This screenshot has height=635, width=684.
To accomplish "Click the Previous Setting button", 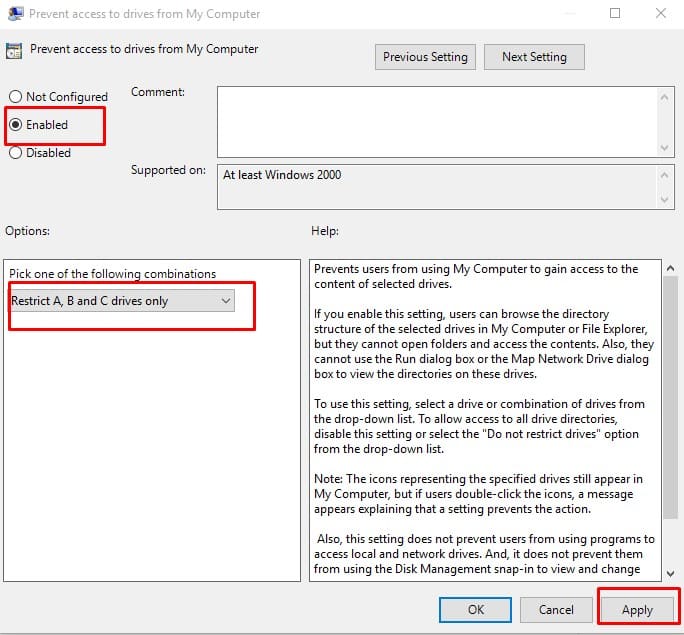I will point(425,57).
